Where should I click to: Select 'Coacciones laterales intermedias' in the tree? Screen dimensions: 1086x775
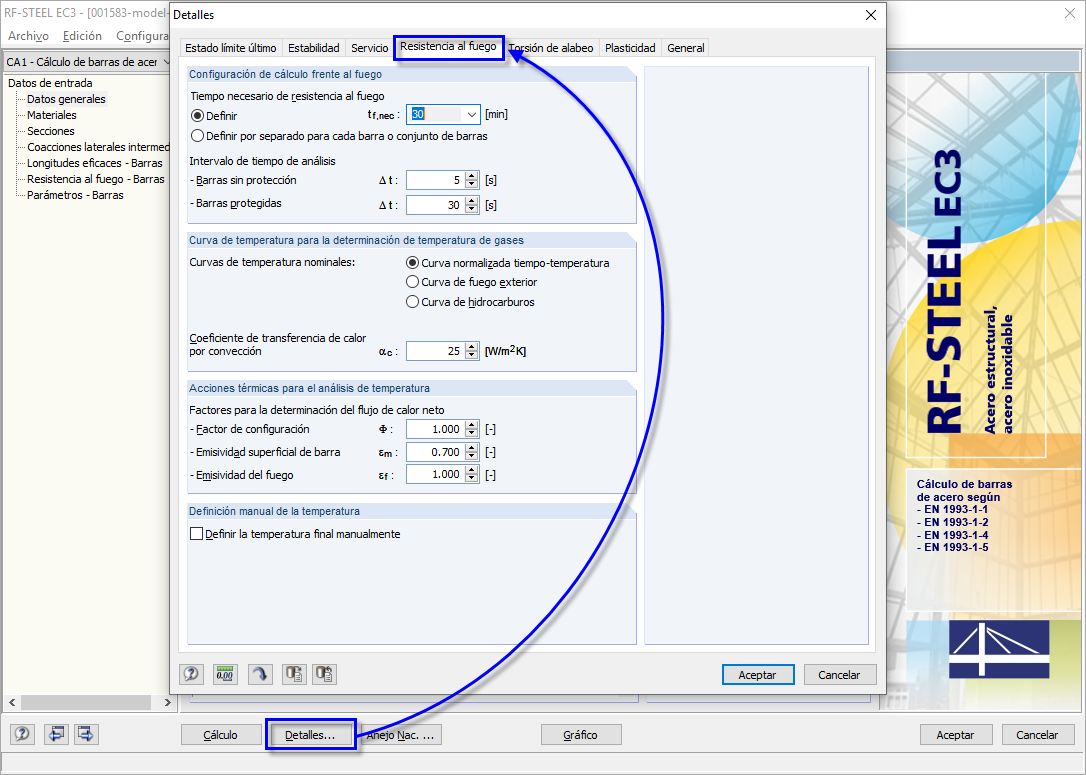[98, 147]
